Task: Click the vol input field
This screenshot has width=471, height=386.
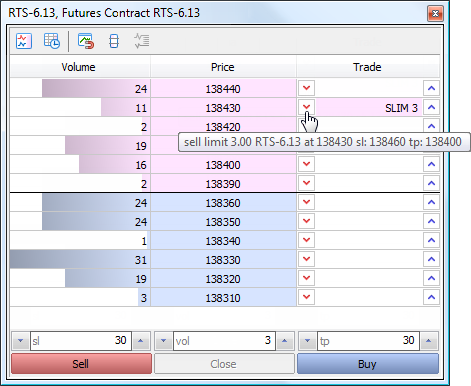Action: [x=224, y=341]
